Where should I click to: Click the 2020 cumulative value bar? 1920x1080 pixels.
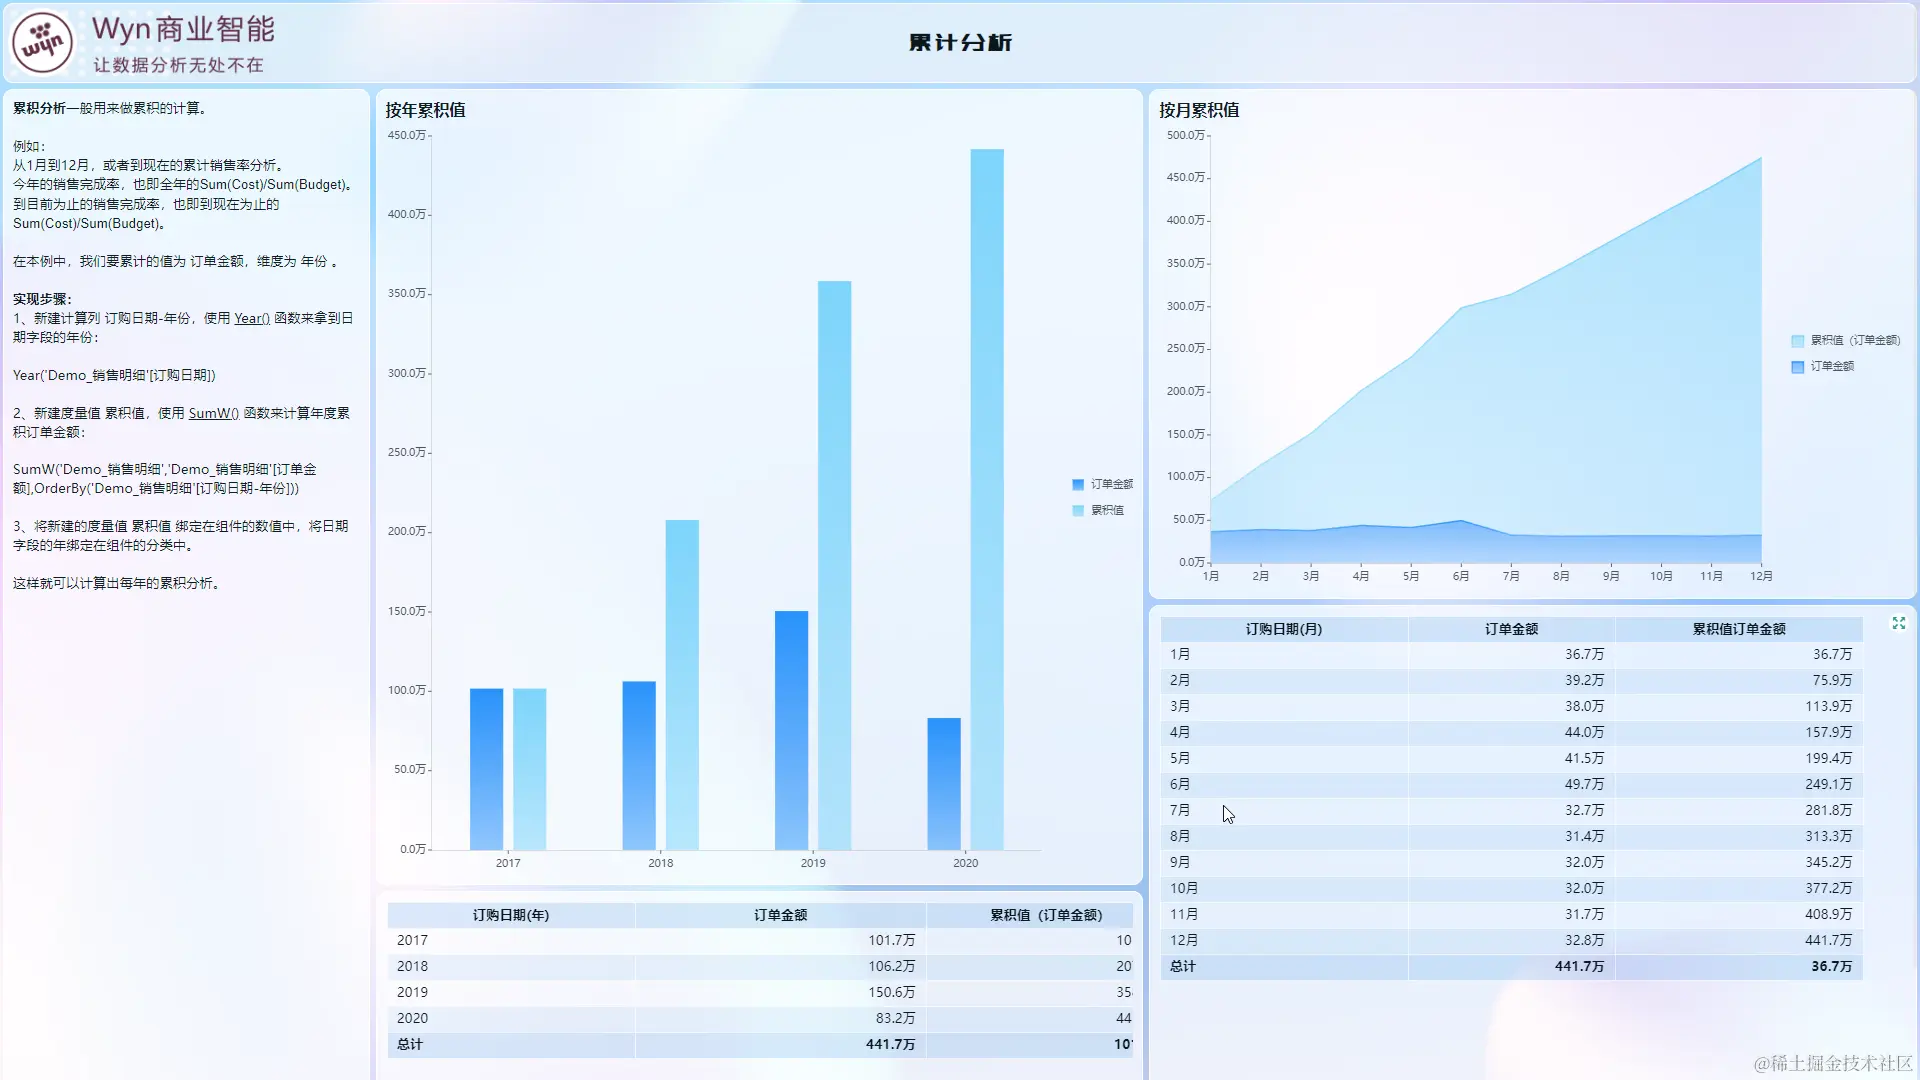coord(986,500)
